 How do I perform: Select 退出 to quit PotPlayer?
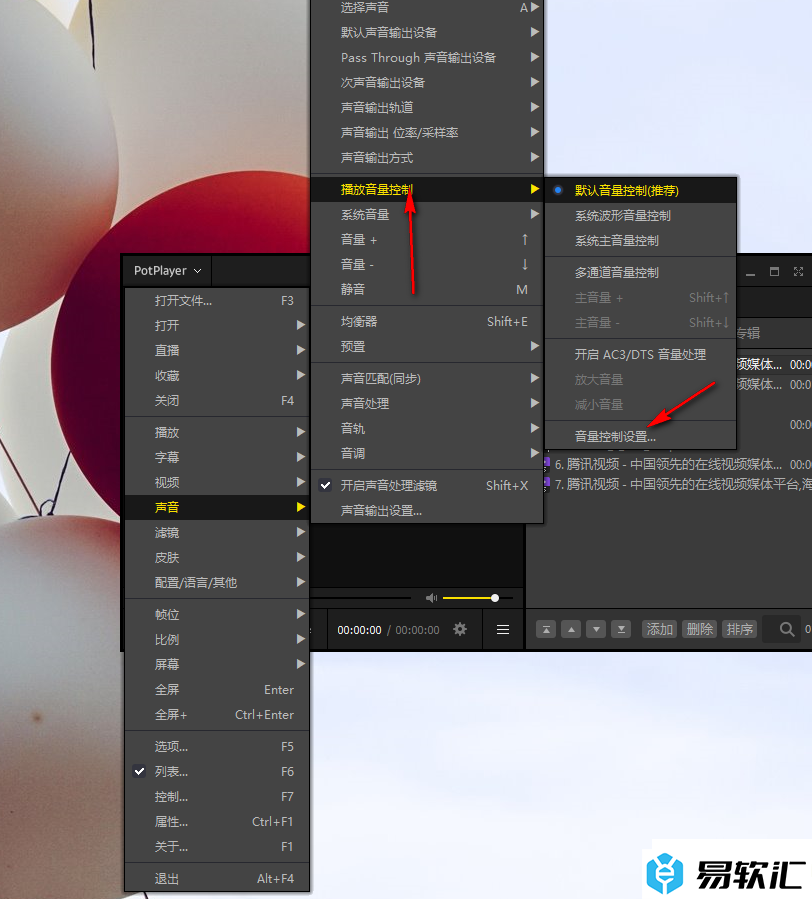pos(217,878)
